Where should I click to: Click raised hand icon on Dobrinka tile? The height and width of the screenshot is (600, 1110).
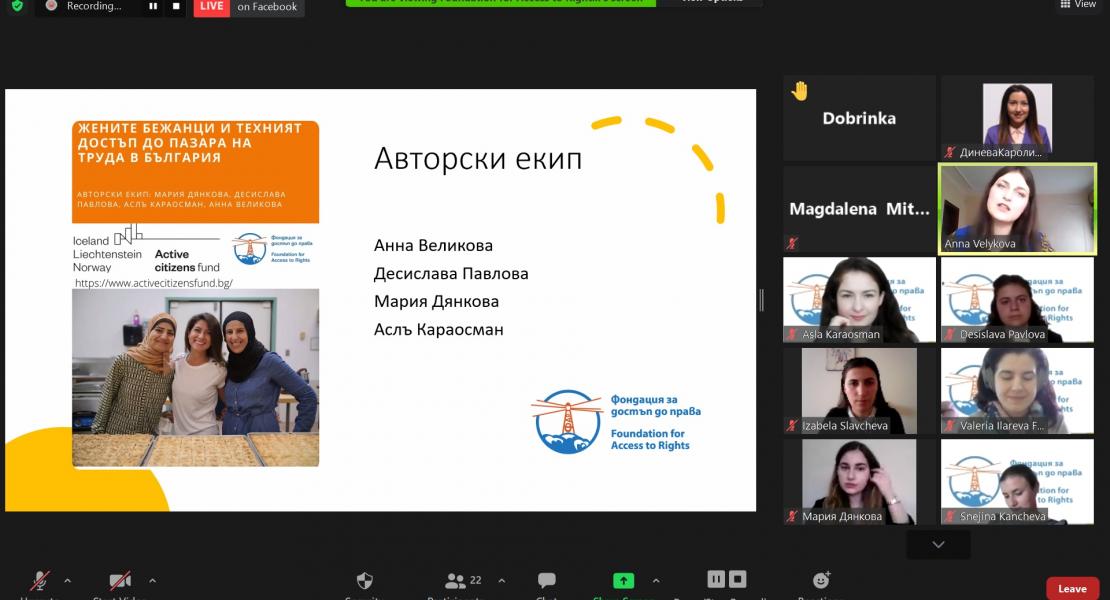[x=800, y=91]
